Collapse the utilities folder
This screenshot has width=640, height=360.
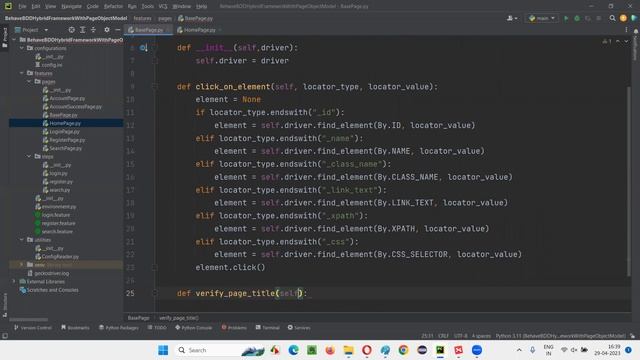(x=22, y=240)
